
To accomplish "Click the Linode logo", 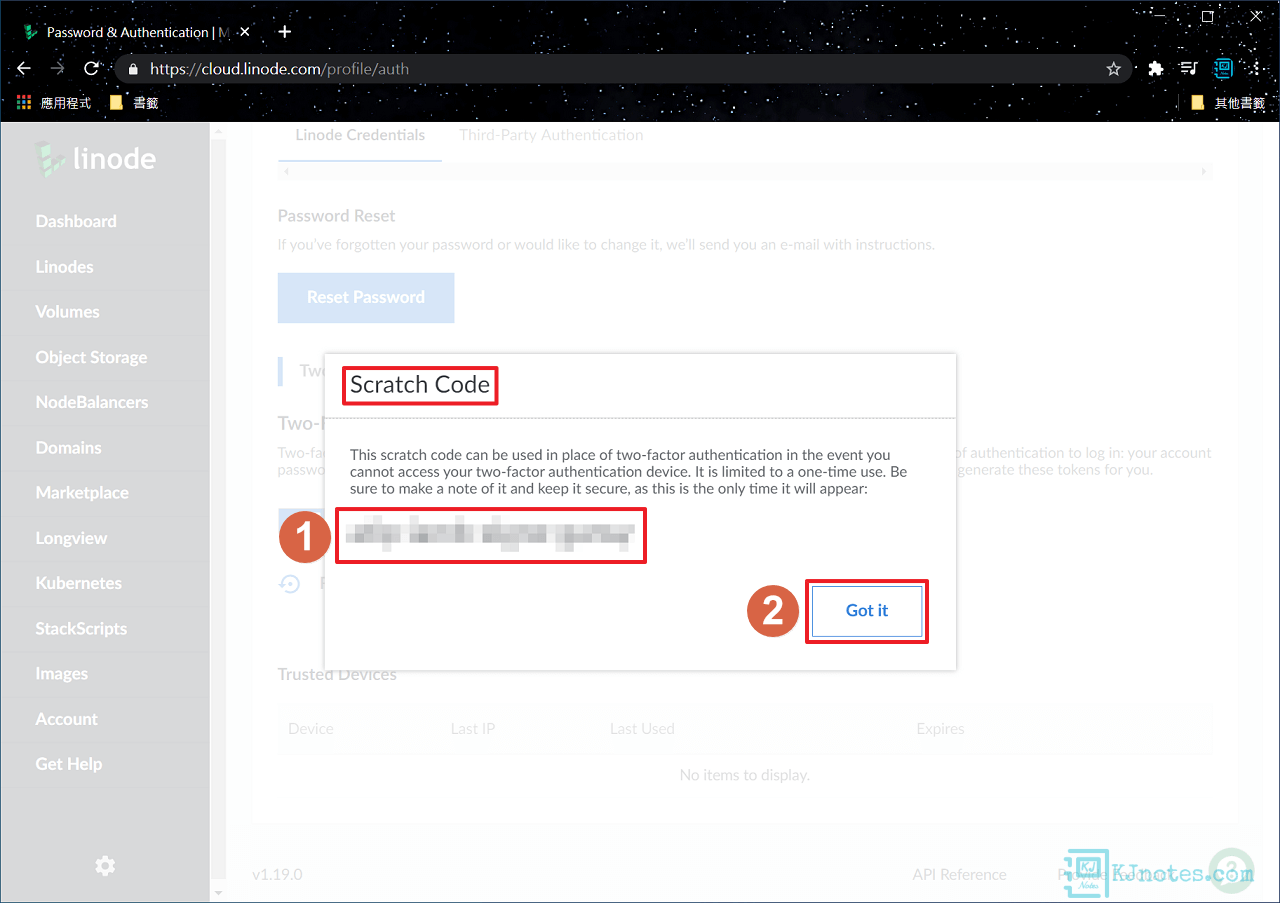I will point(96,158).
